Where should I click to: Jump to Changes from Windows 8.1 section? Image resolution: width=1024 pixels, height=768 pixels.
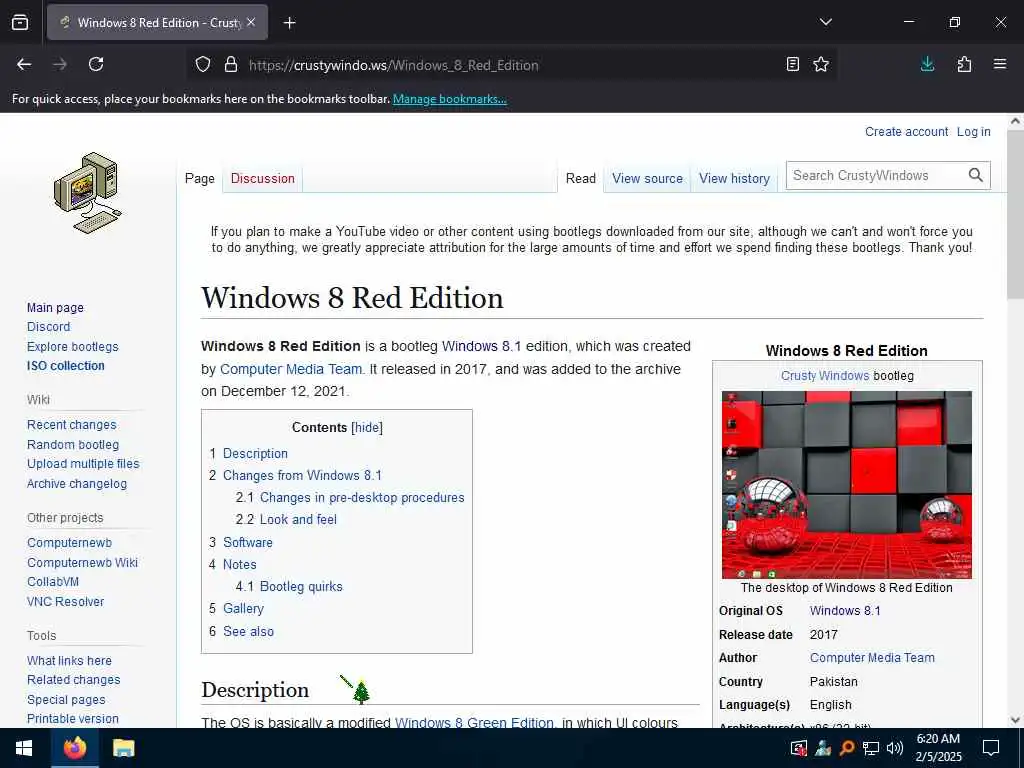coord(302,475)
